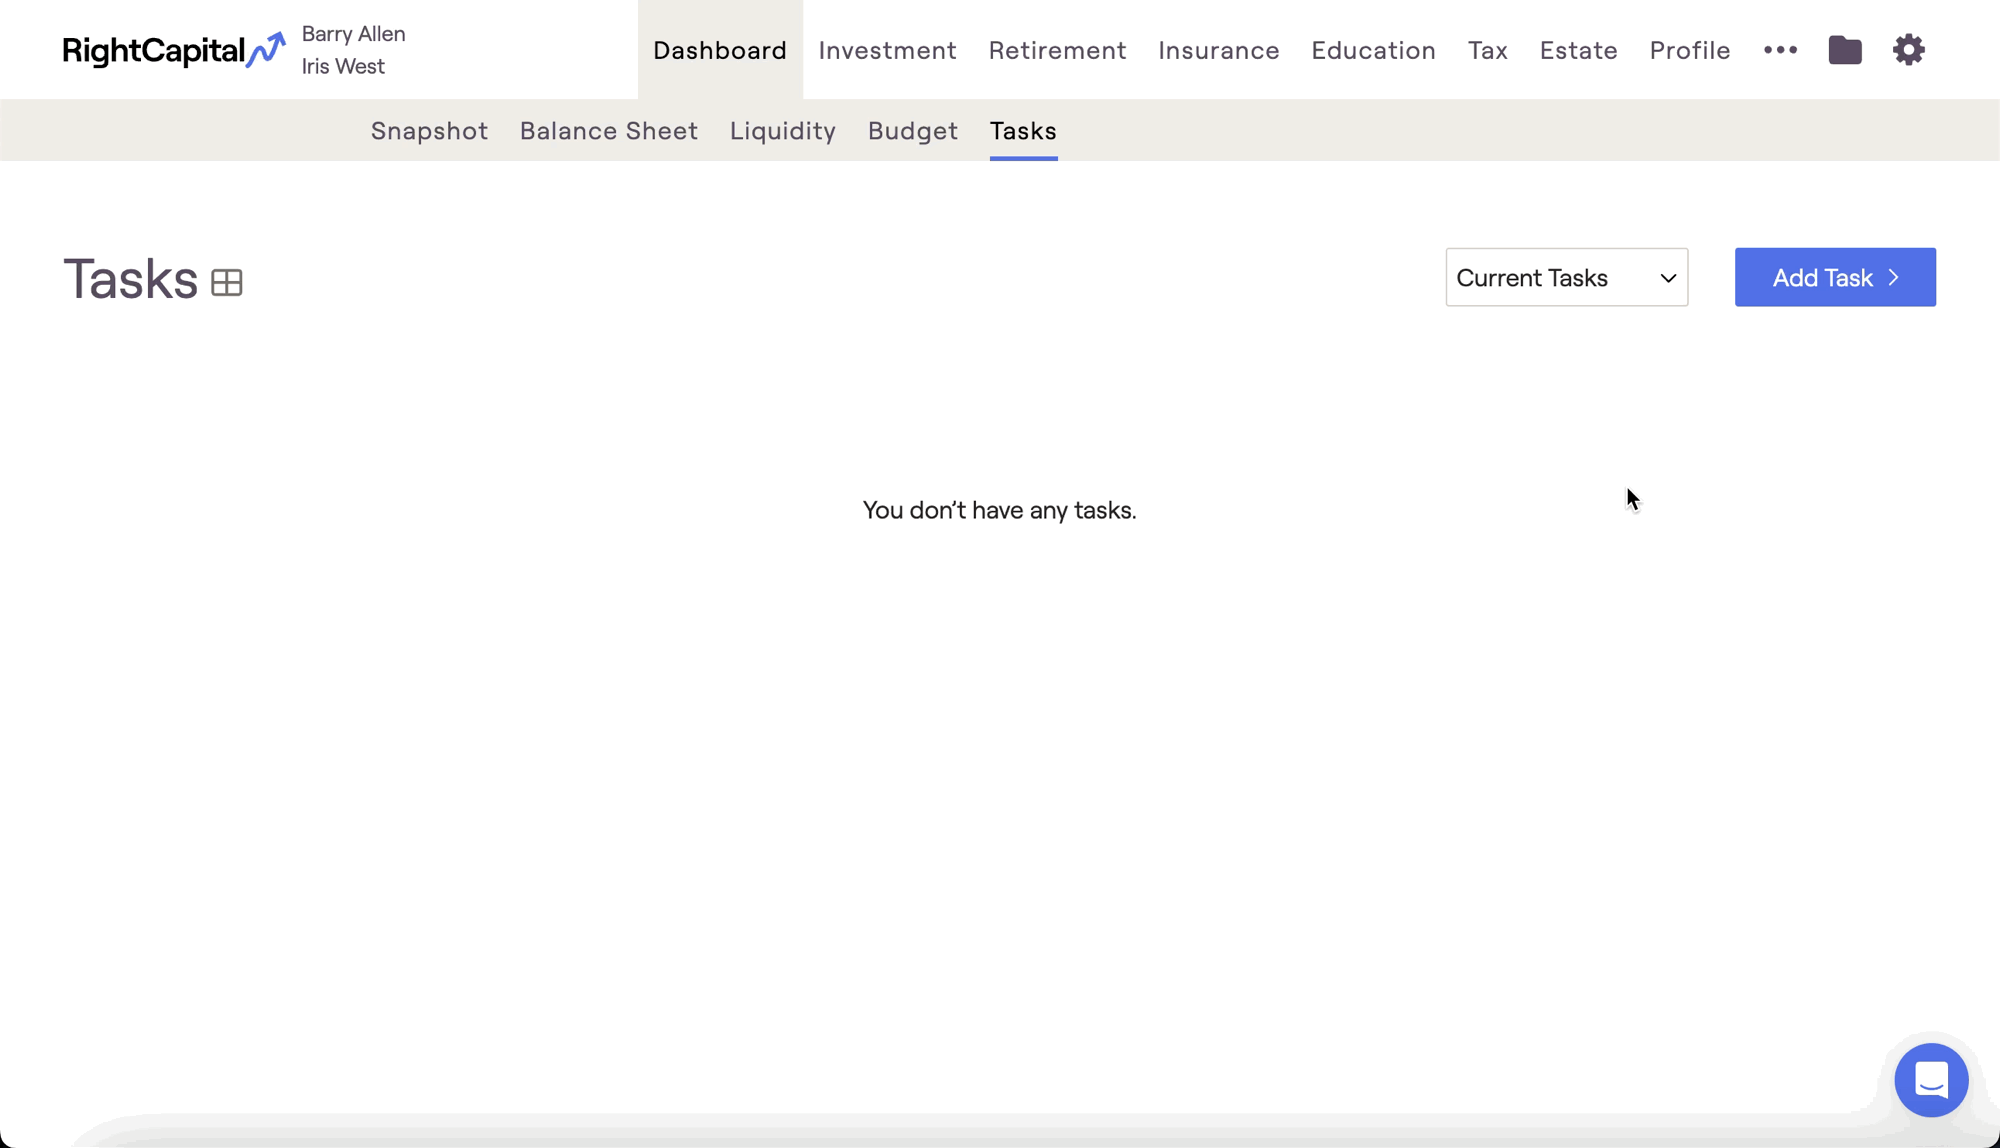Click the Barry Allen client name
The image size is (2000, 1148).
tap(353, 34)
